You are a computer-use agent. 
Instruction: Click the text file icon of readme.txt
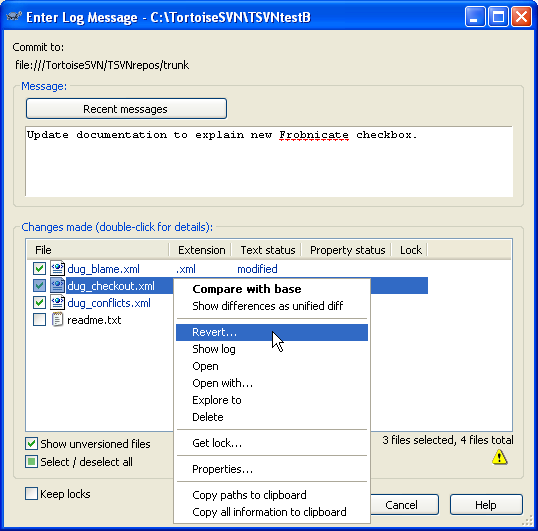57,320
